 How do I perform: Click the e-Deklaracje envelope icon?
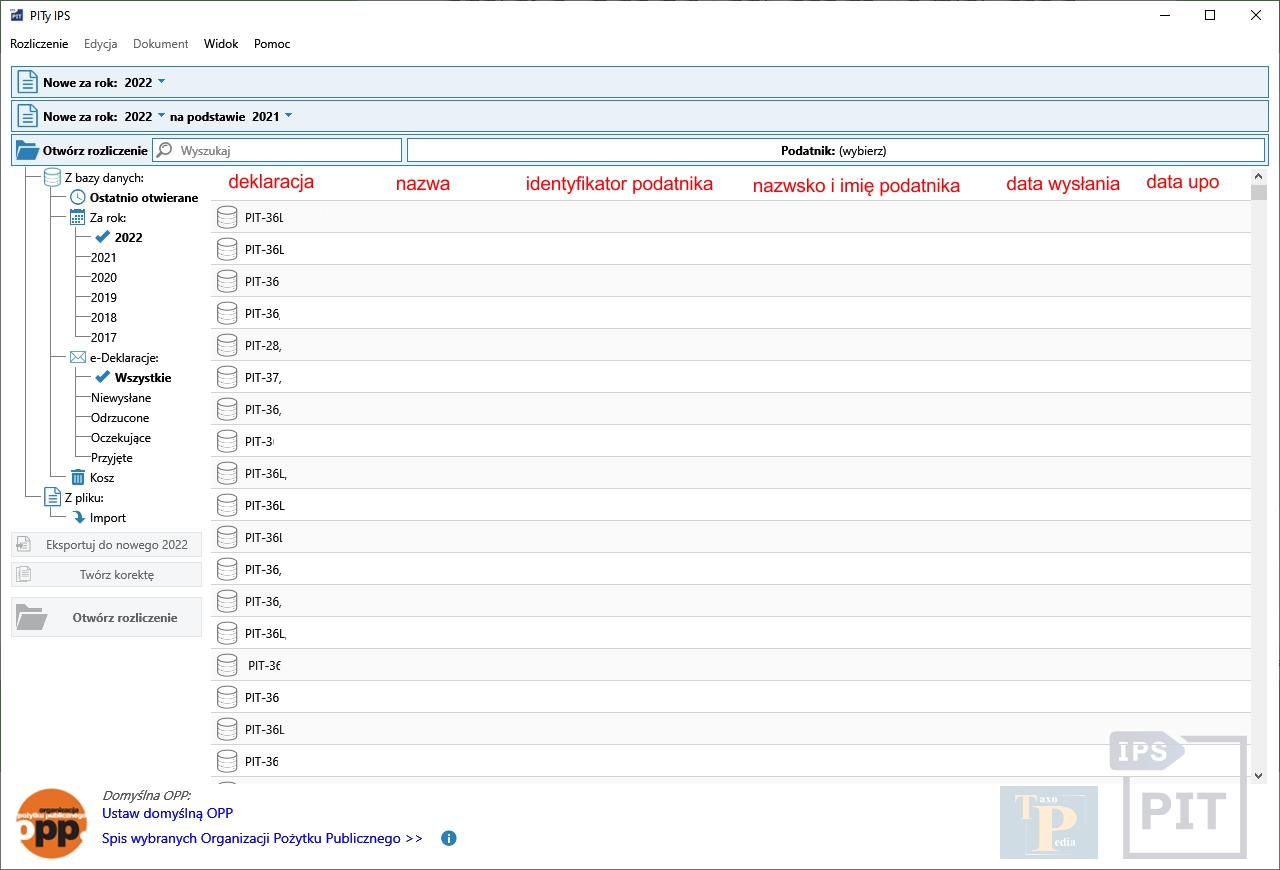pos(78,358)
